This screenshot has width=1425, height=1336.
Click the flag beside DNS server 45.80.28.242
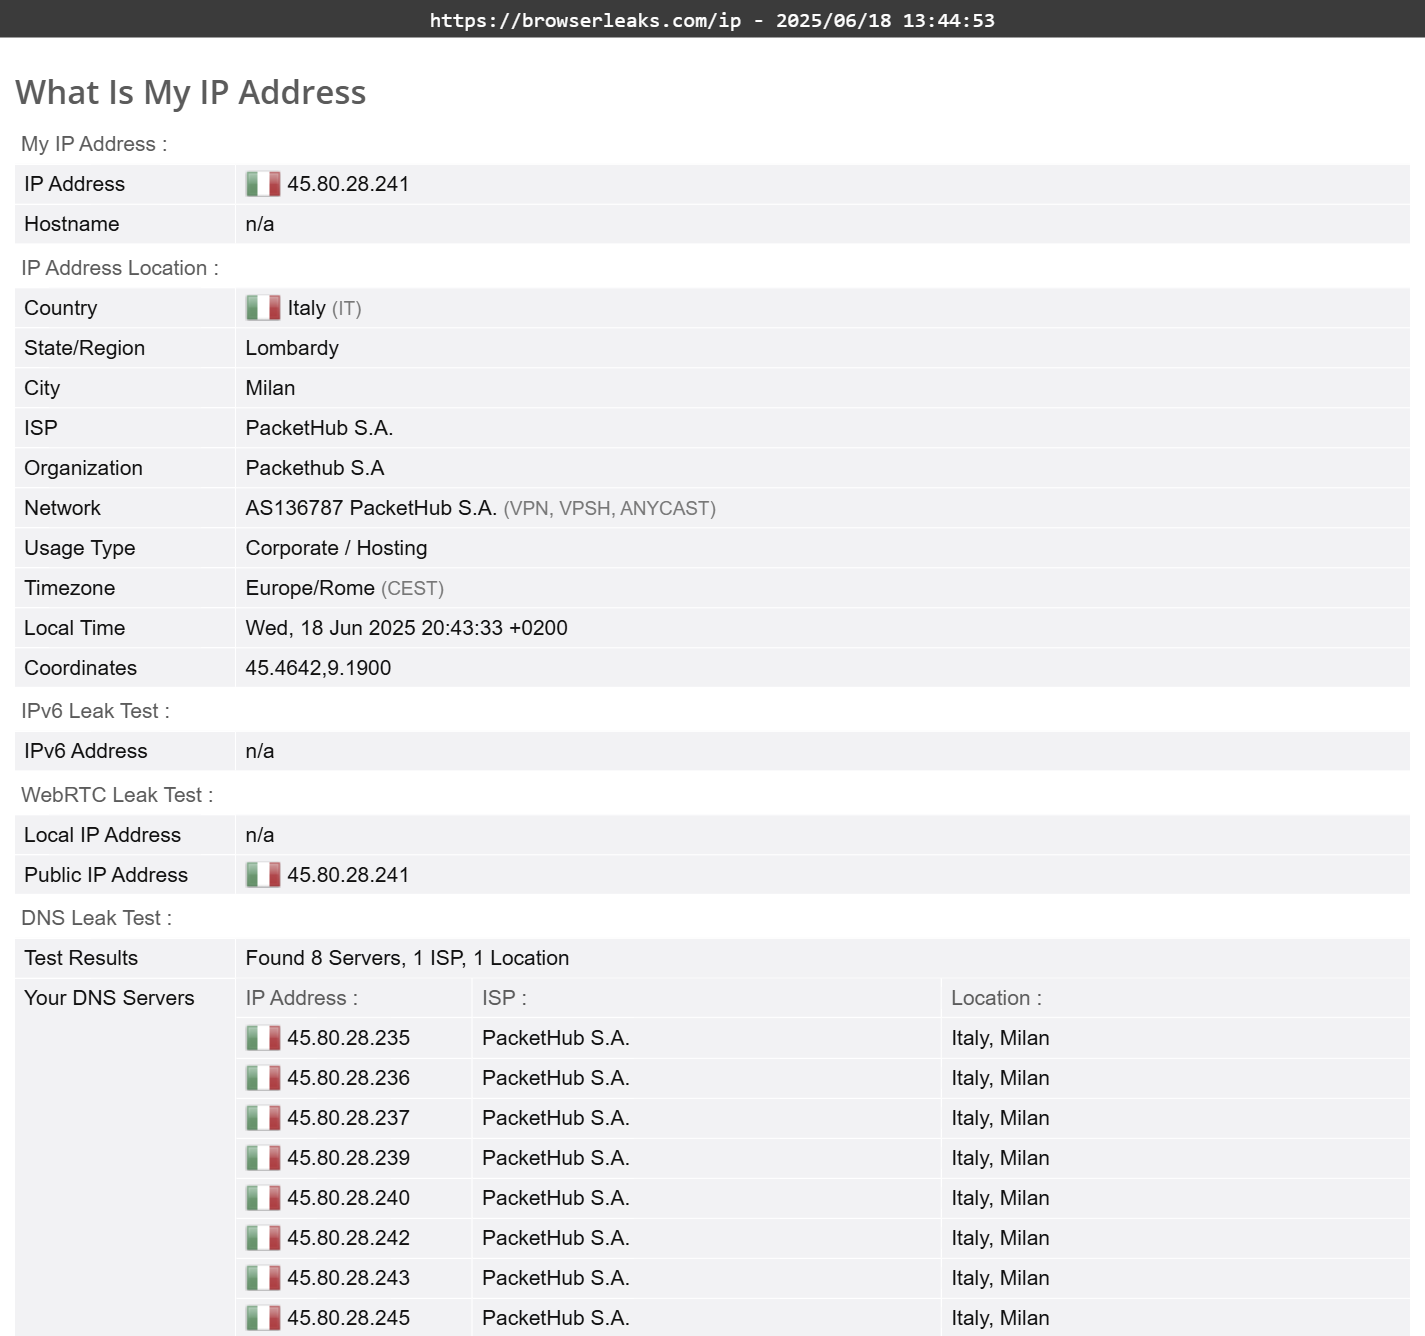[263, 1238]
